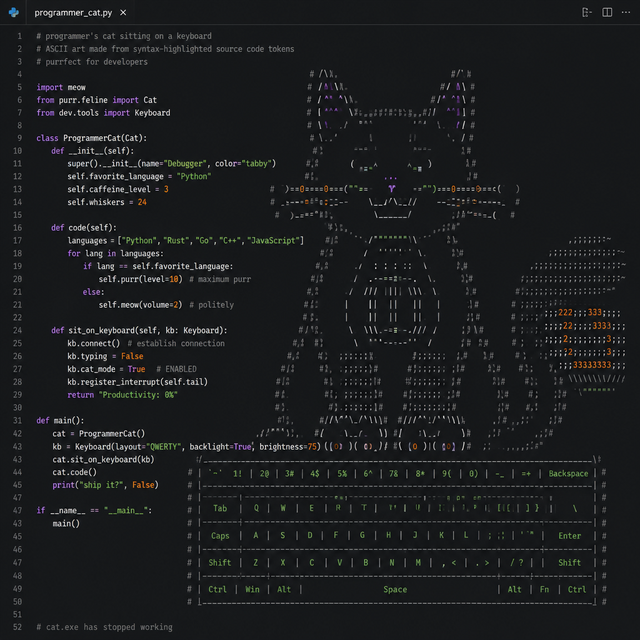Click the "QWERTY" string in Keyboard call

[x=163, y=447]
